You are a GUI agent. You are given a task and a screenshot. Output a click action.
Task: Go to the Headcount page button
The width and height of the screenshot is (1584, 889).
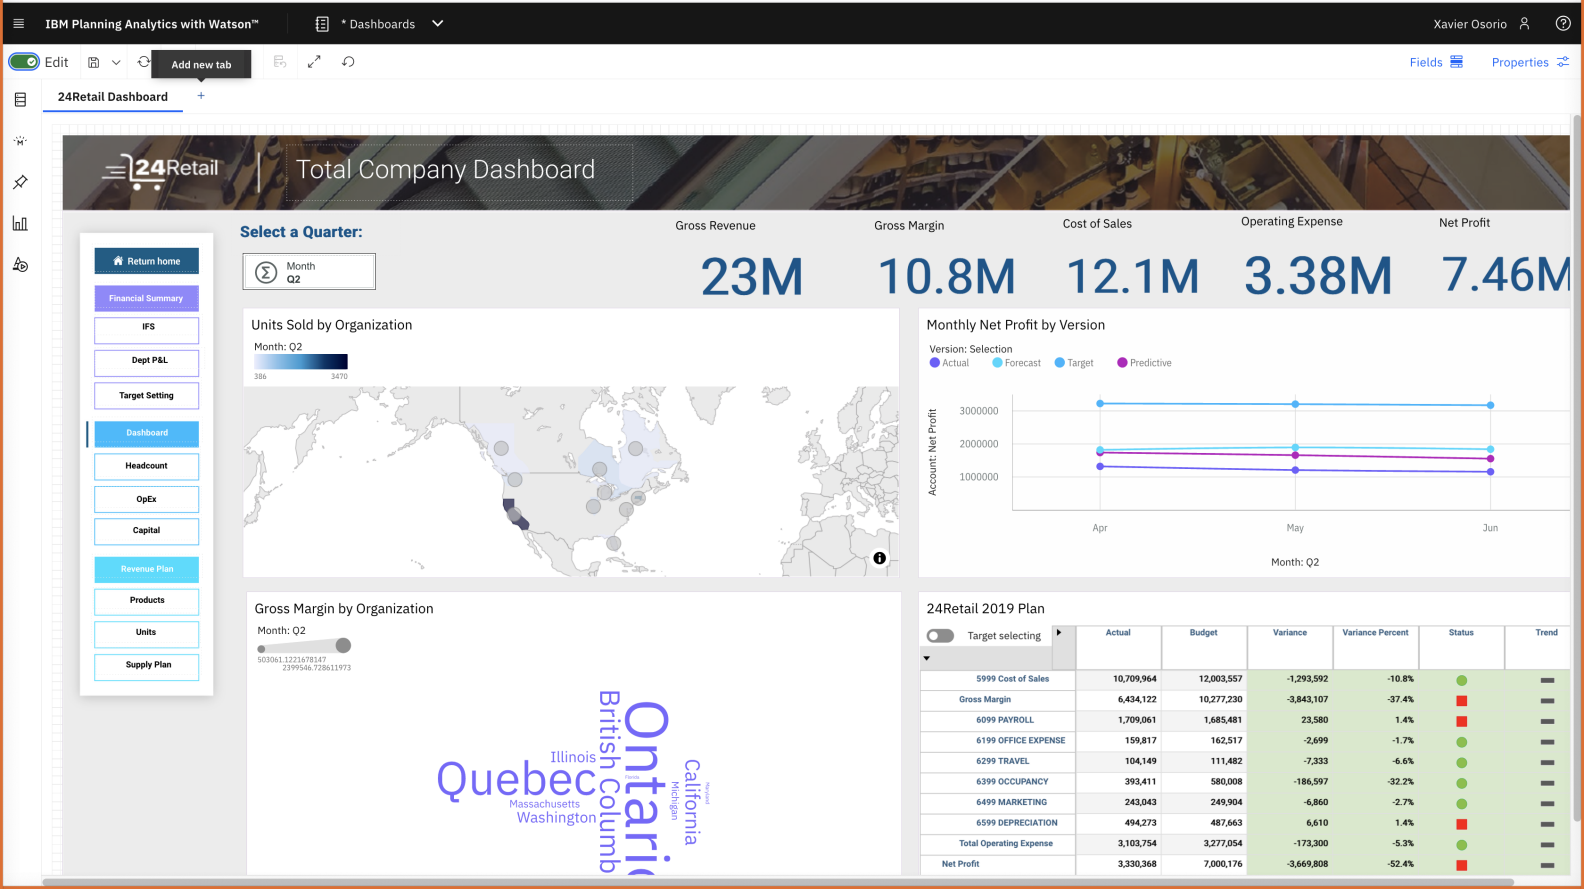[x=147, y=466]
